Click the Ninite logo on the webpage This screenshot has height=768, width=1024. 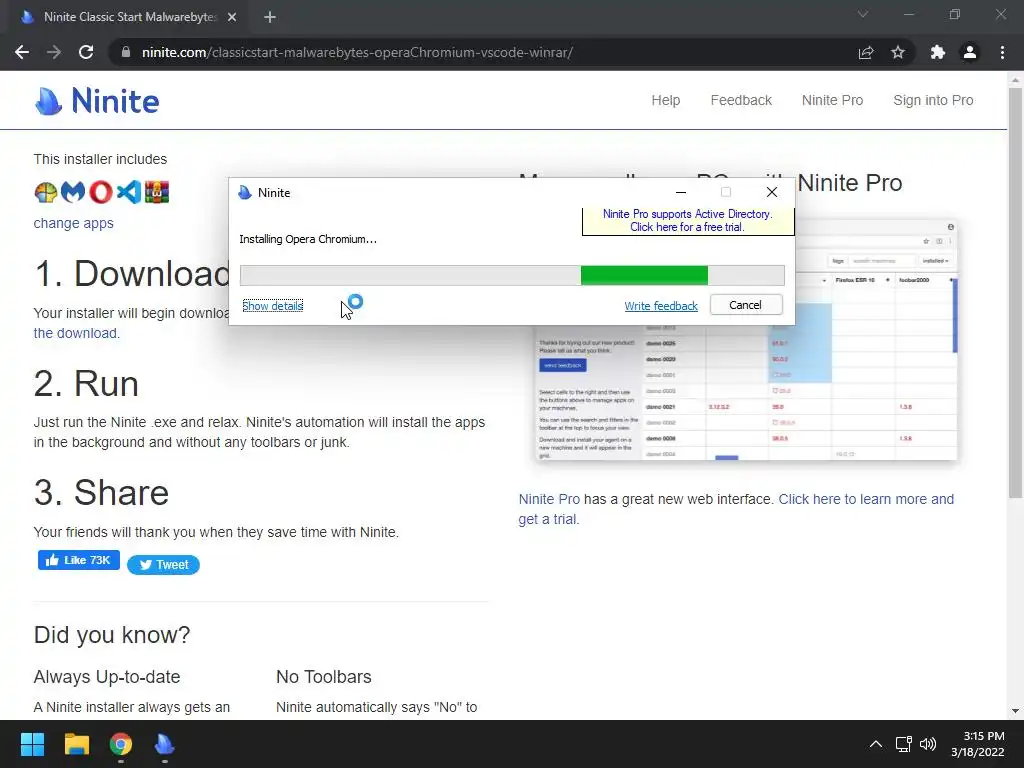(97, 101)
